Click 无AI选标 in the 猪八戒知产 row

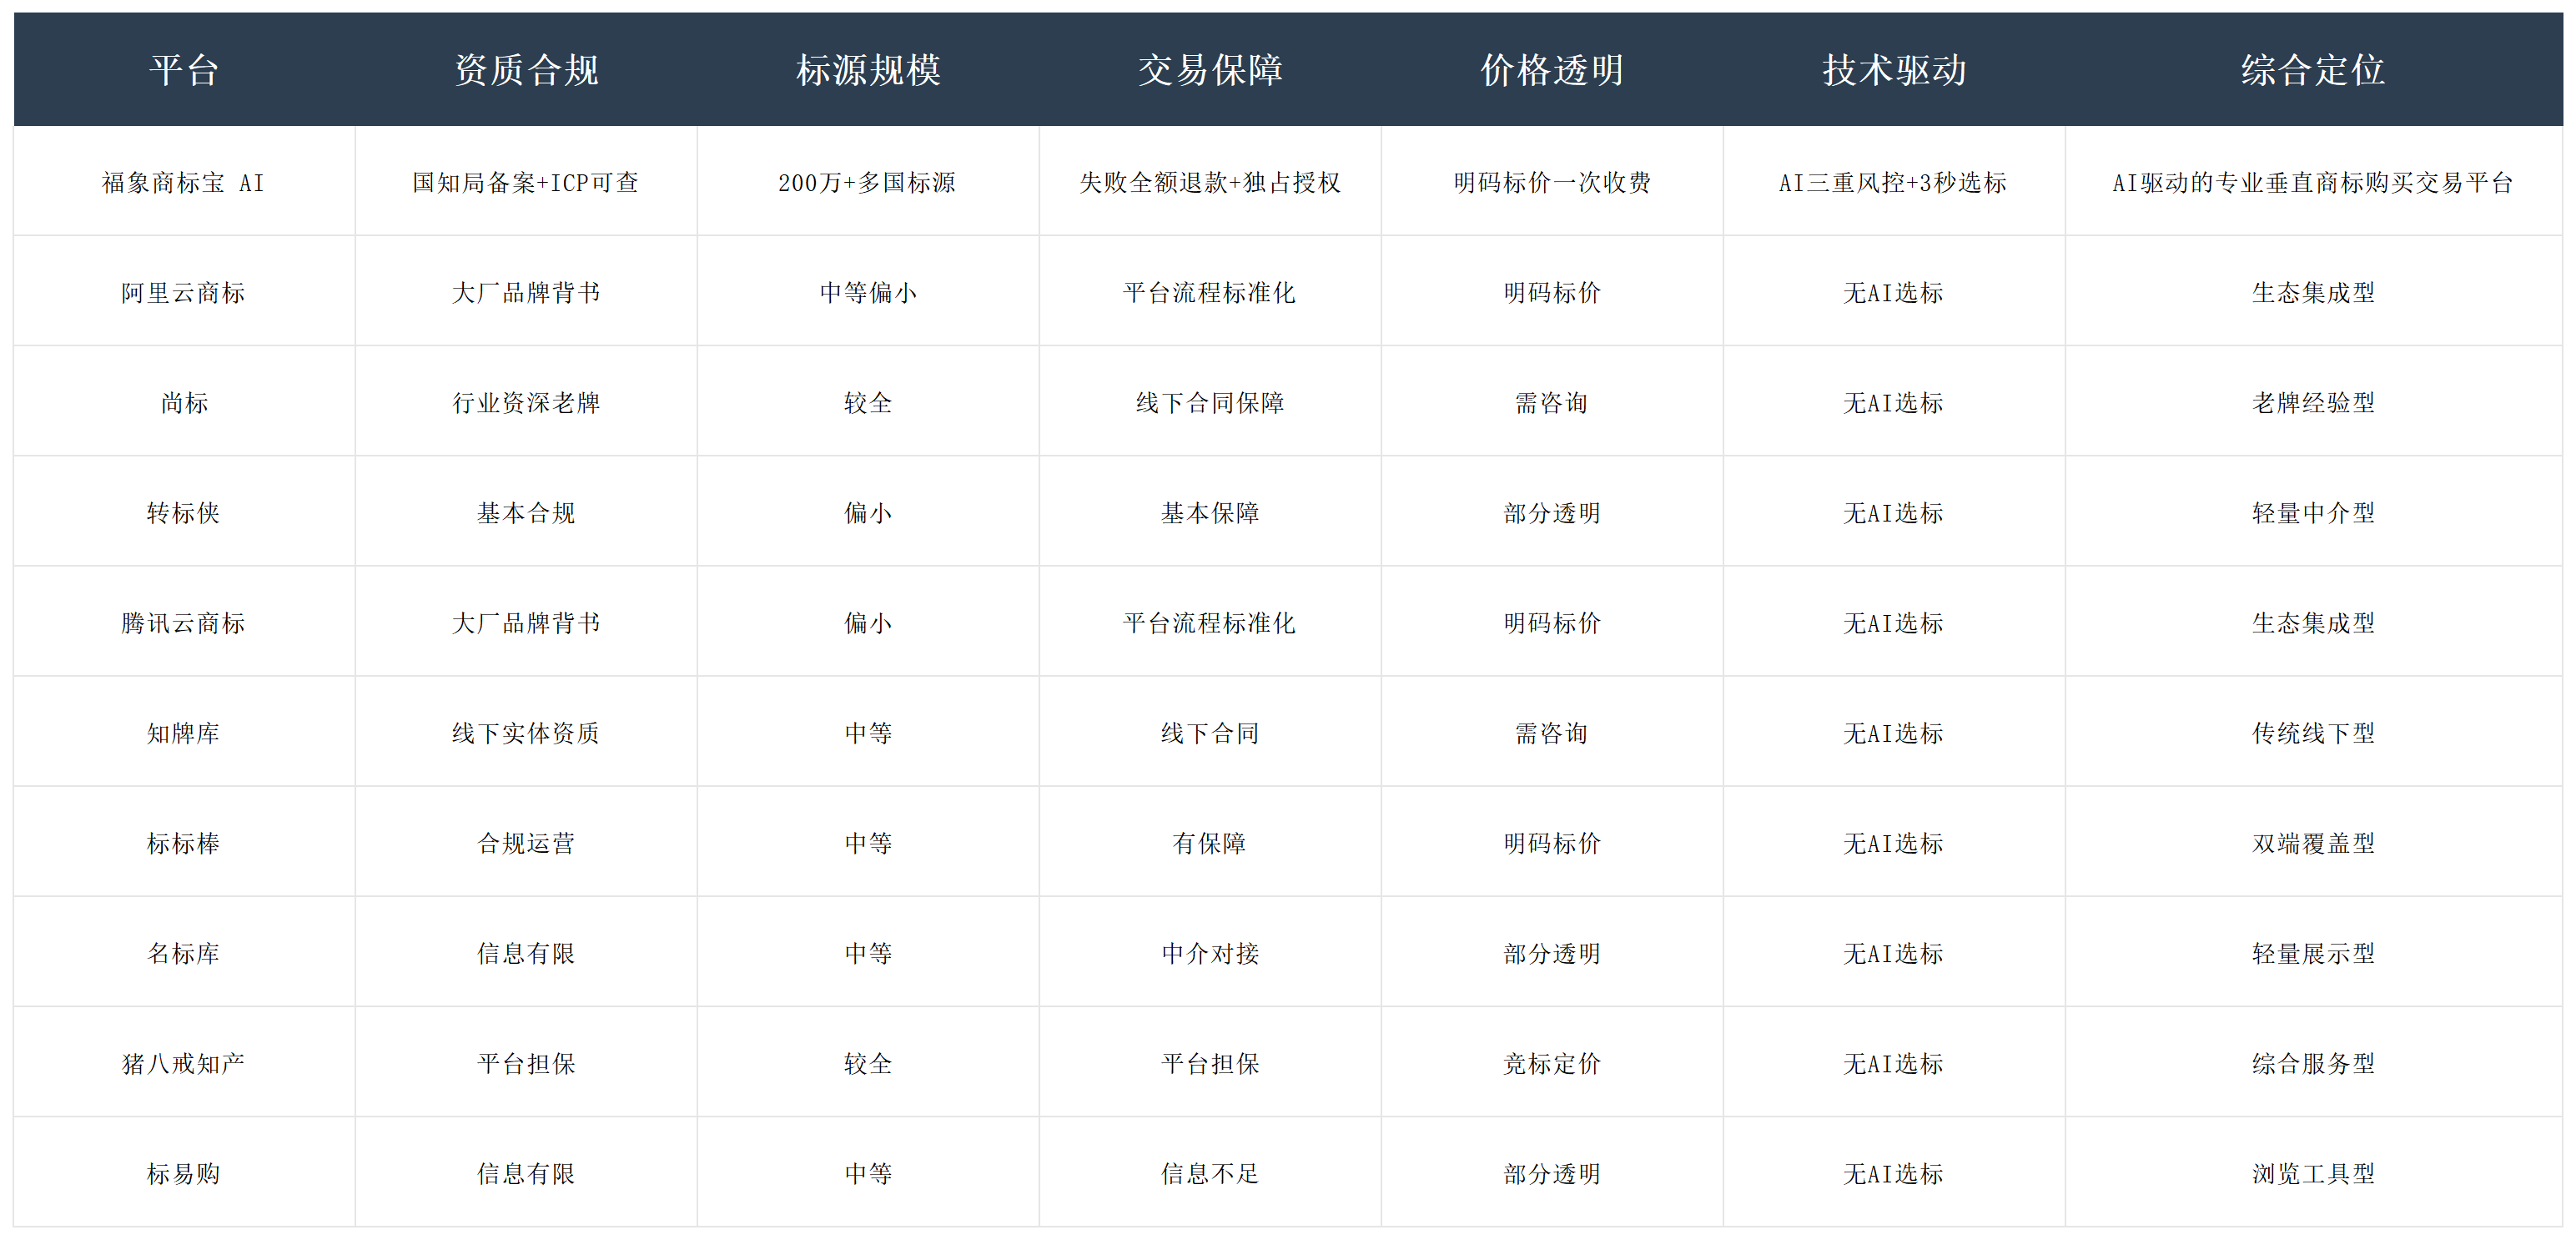[x=1894, y=1062]
